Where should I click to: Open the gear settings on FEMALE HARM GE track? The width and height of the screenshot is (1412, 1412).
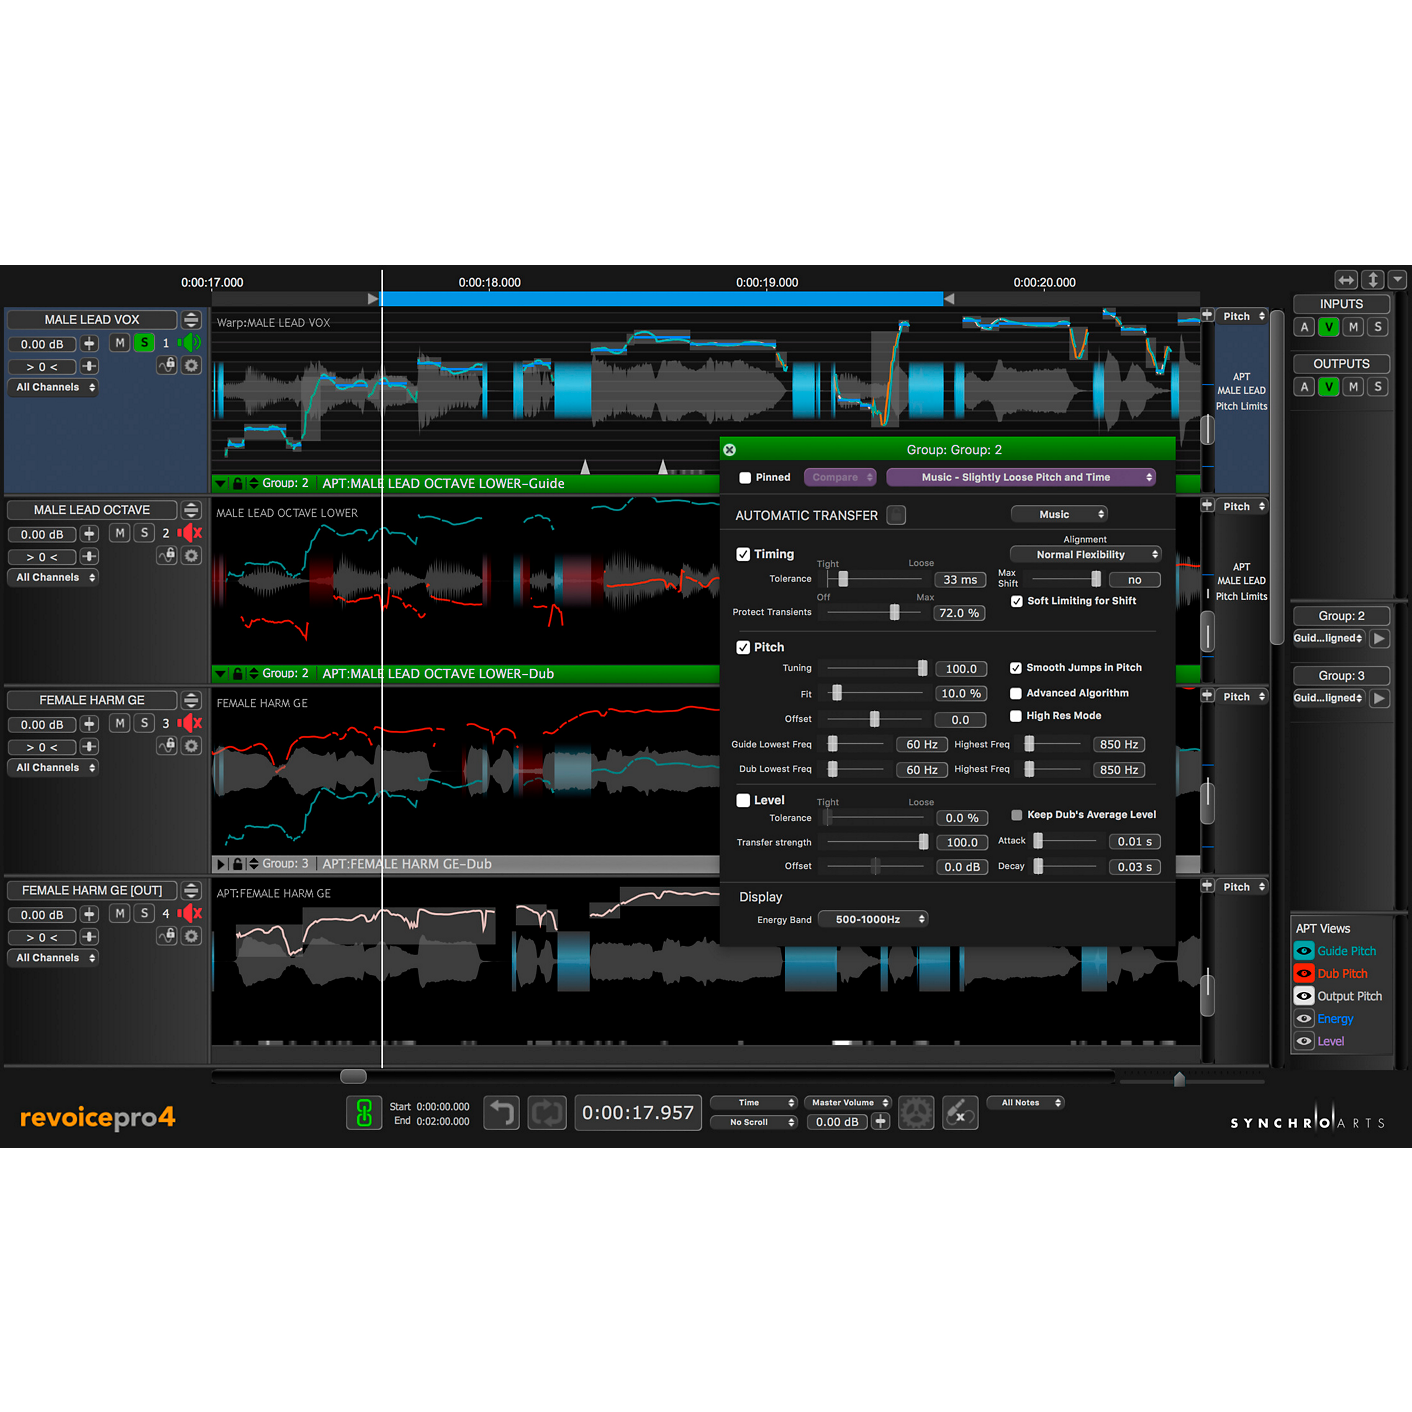191,745
